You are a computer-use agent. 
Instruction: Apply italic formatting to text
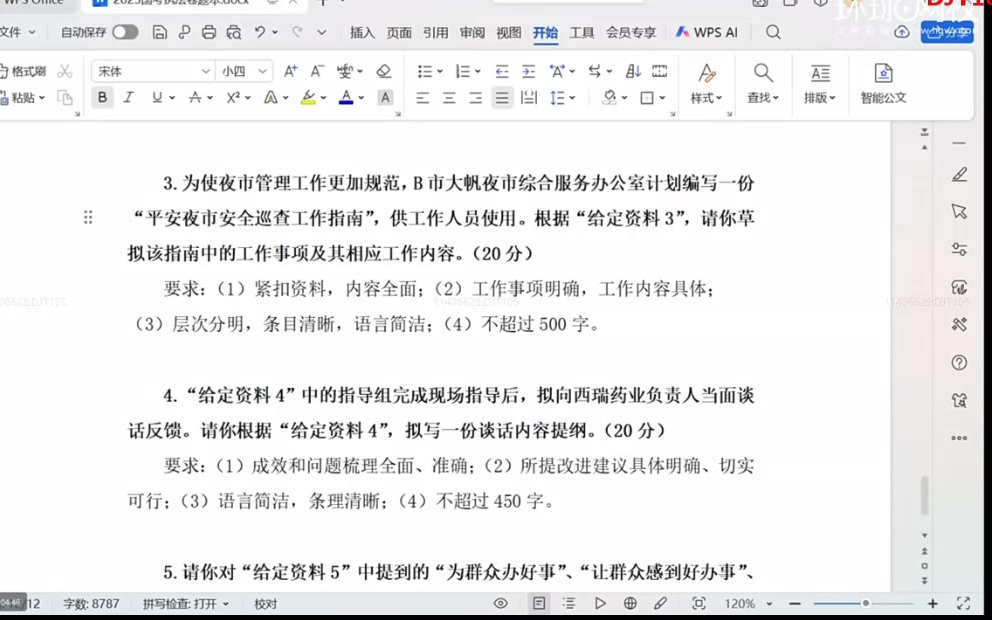pos(128,98)
